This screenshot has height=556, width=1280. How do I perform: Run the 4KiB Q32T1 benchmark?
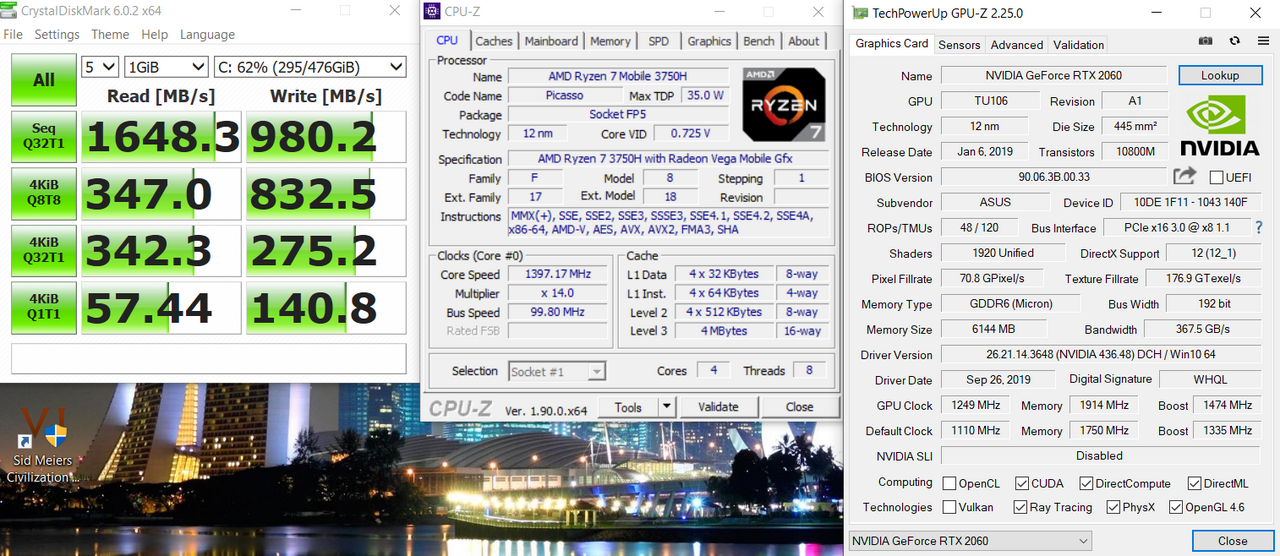44,251
